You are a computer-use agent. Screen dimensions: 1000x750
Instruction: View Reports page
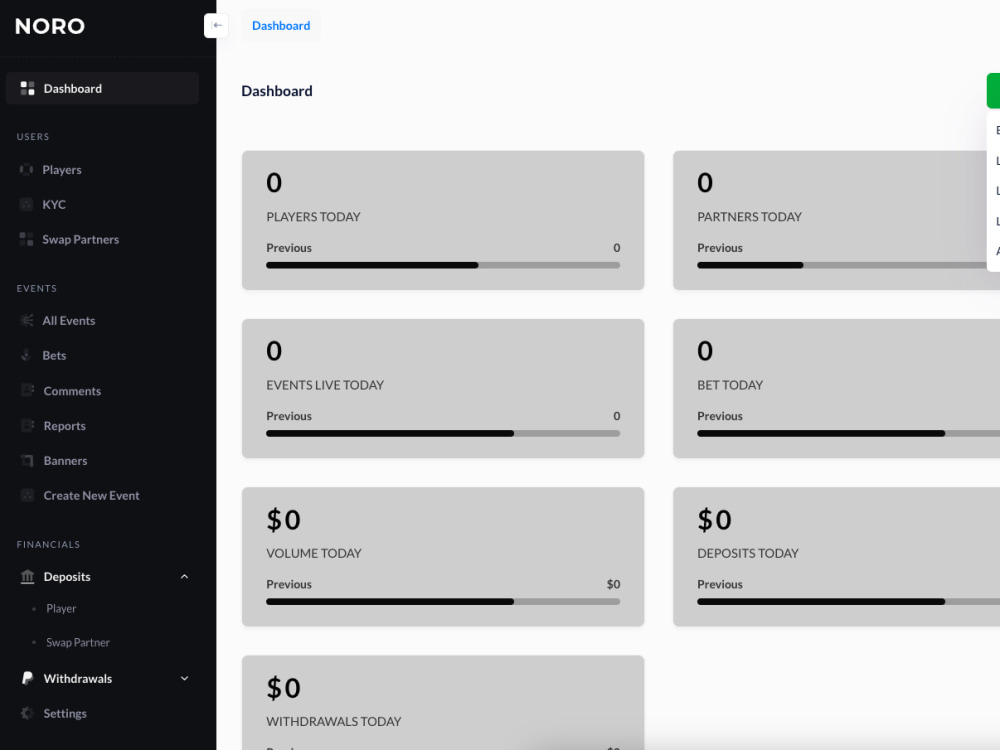[64, 426]
